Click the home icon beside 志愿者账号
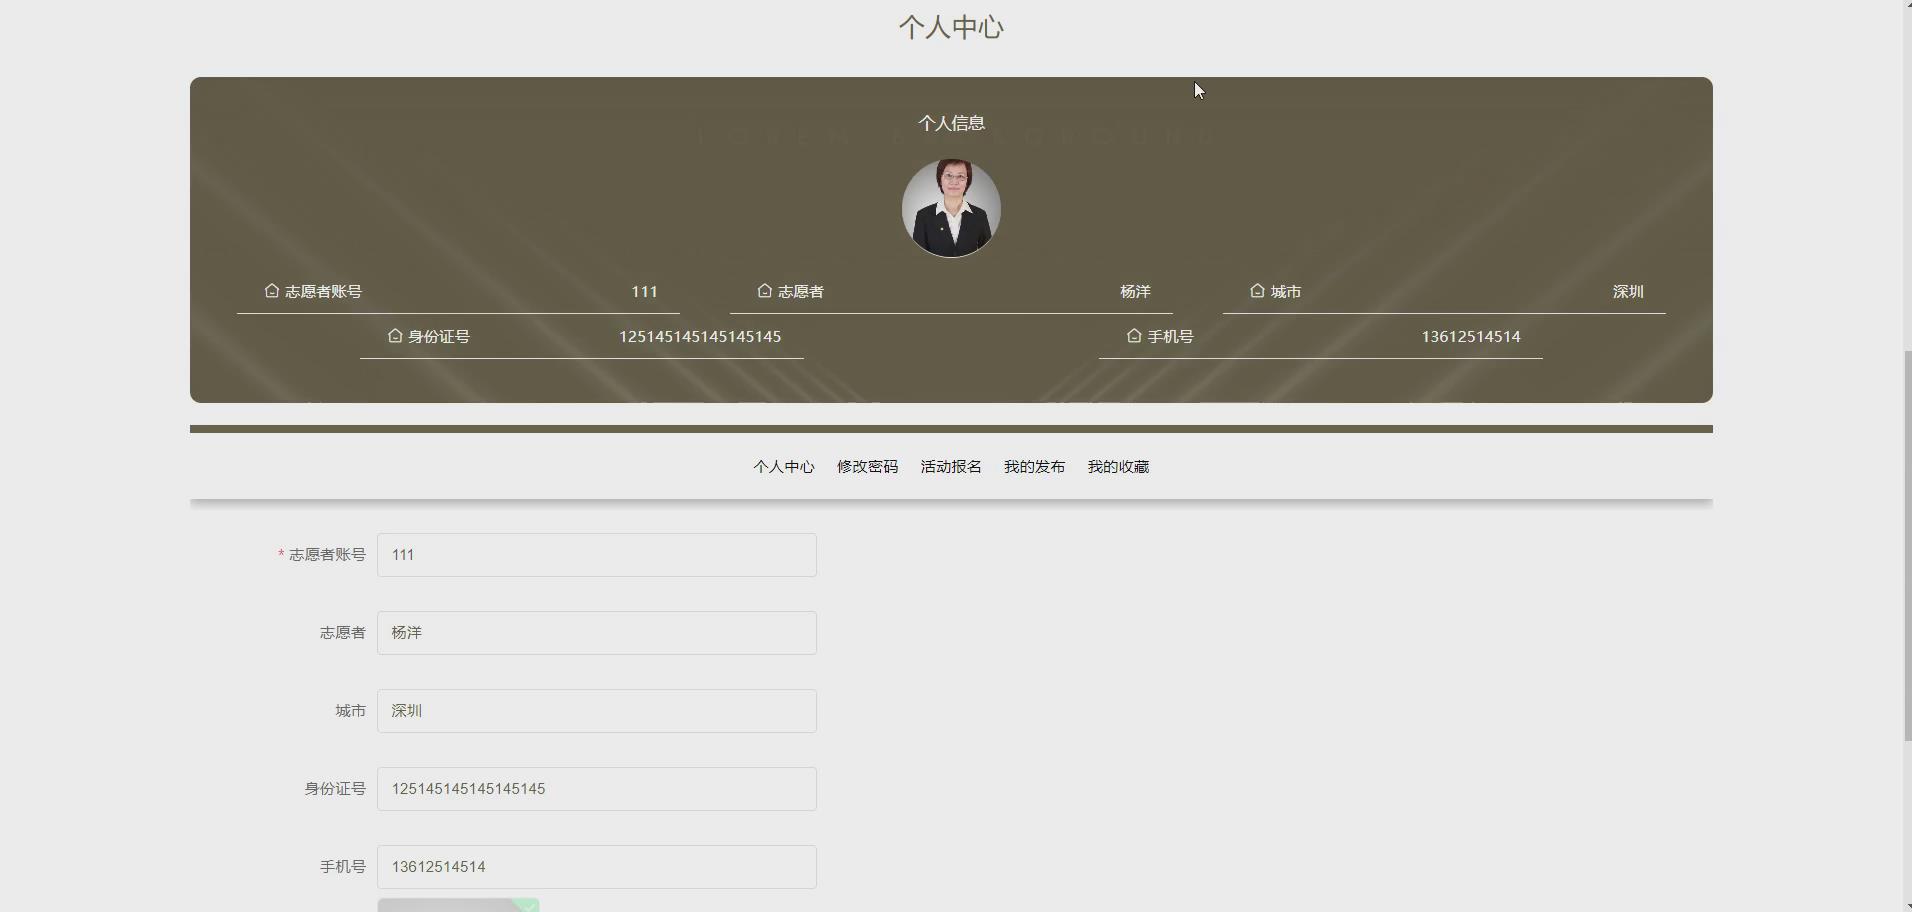This screenshot has height=912, width=1912. pos(271,291)
